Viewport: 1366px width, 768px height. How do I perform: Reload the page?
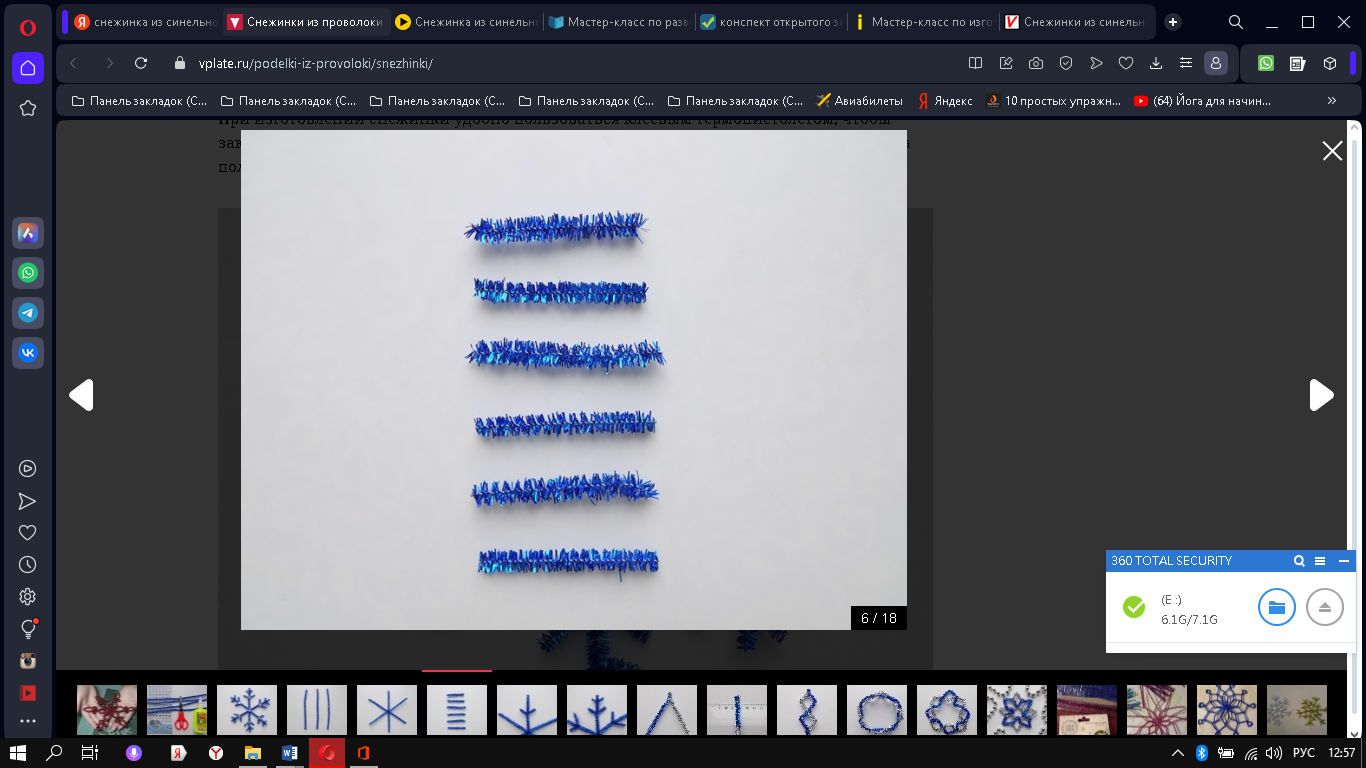click(x=141, y=63)
